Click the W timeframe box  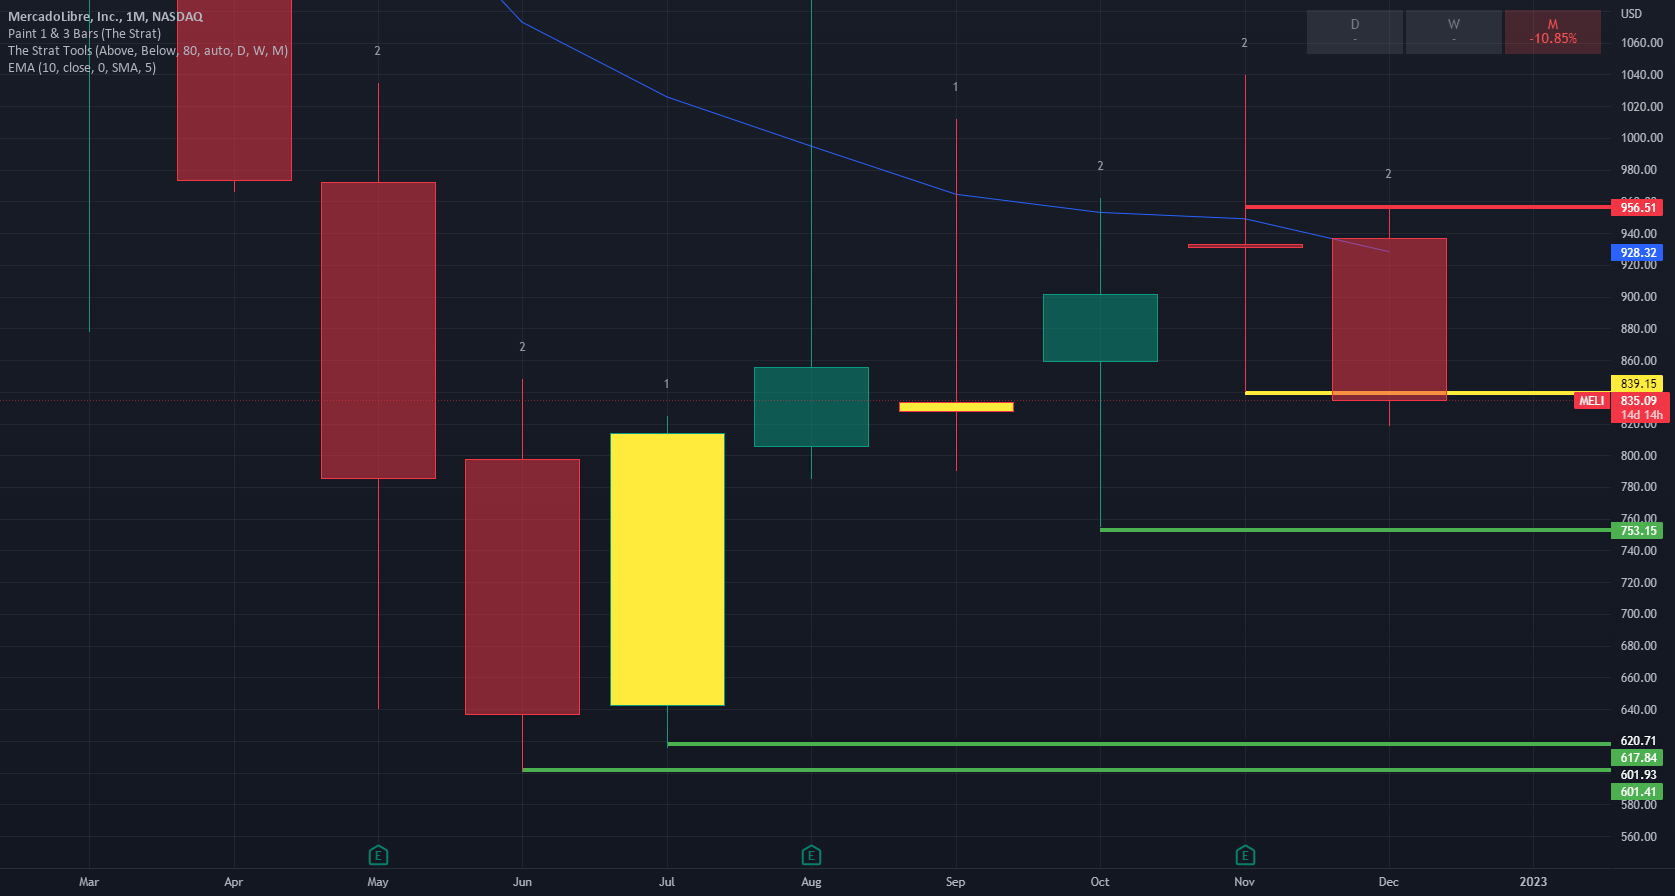tap(1453, 32)
